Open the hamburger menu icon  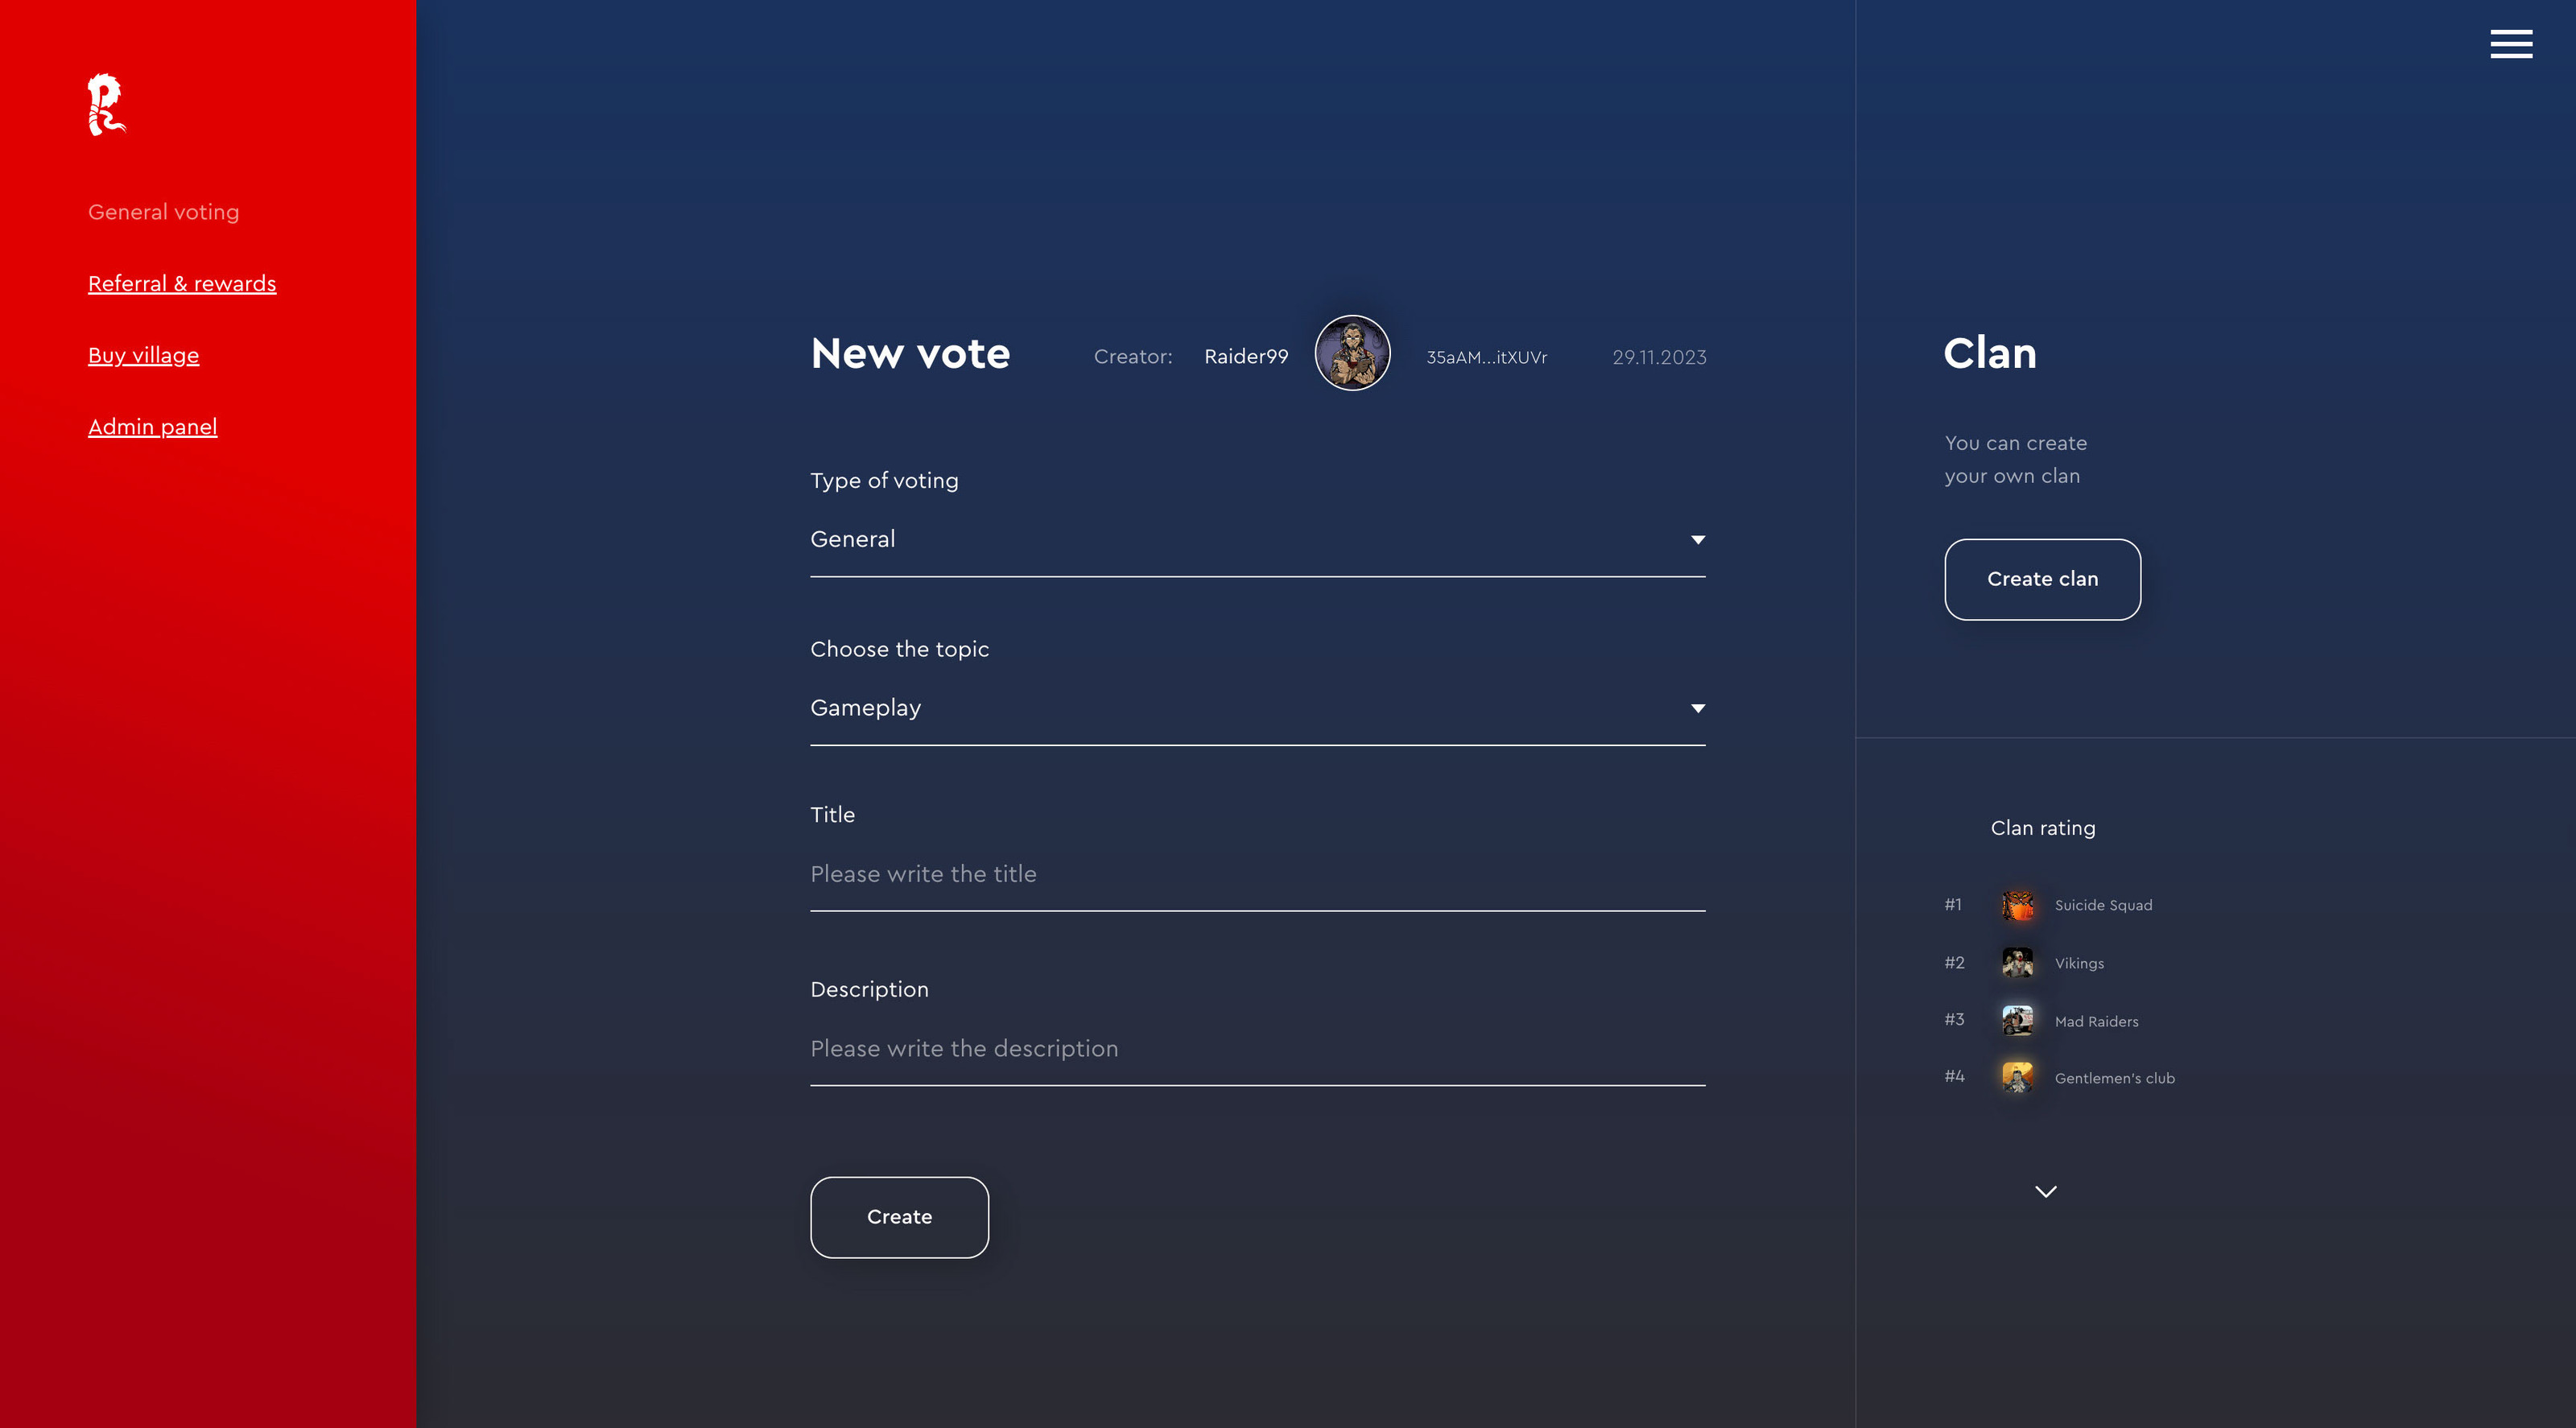pyautogui.click(x=2510, y=44)
